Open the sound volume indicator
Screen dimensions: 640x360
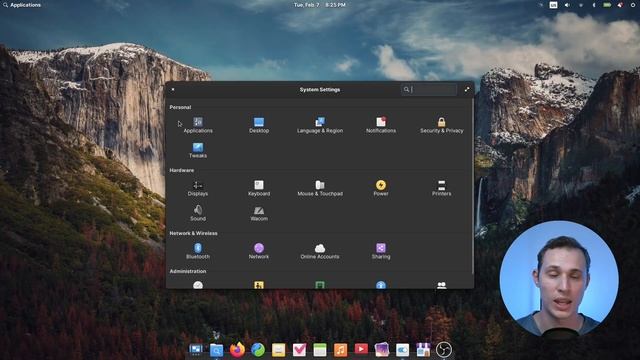pyautogui.click(x=567, y=5)
